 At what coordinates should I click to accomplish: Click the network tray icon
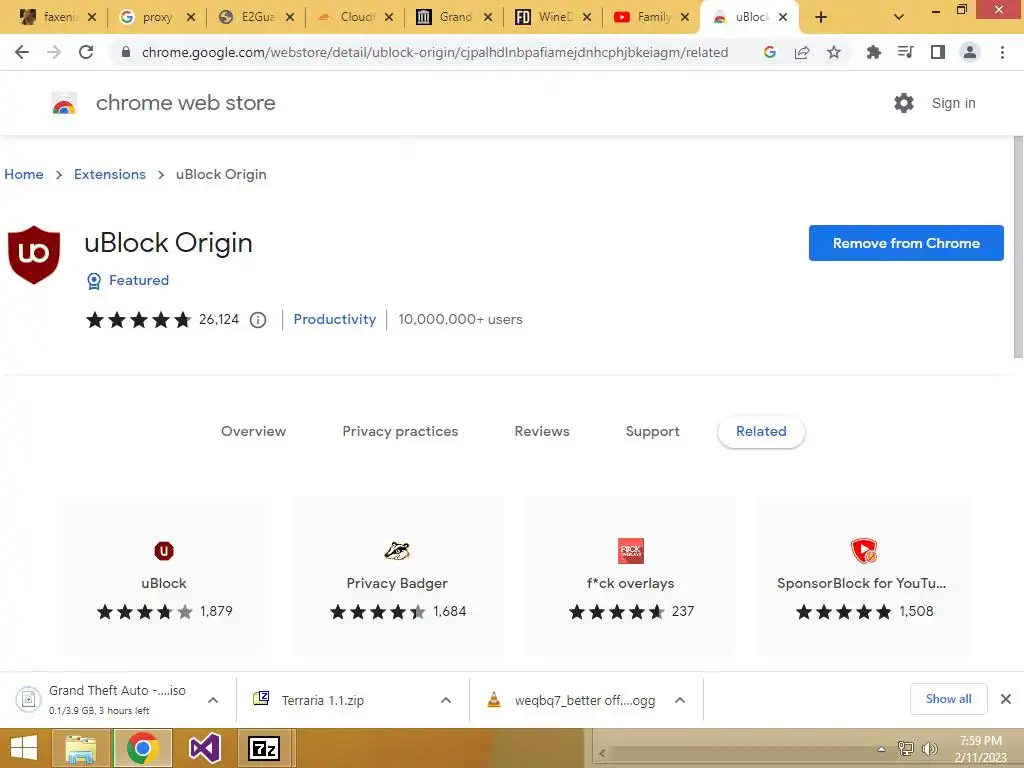point(906,749)
